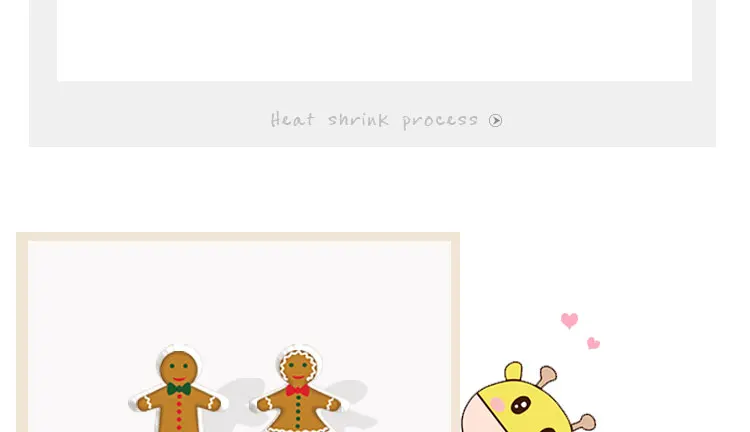This screenshot has height=432, width=750.
Task: Click the gingerbread woman's face with icing trim
Action: point(298,368)
